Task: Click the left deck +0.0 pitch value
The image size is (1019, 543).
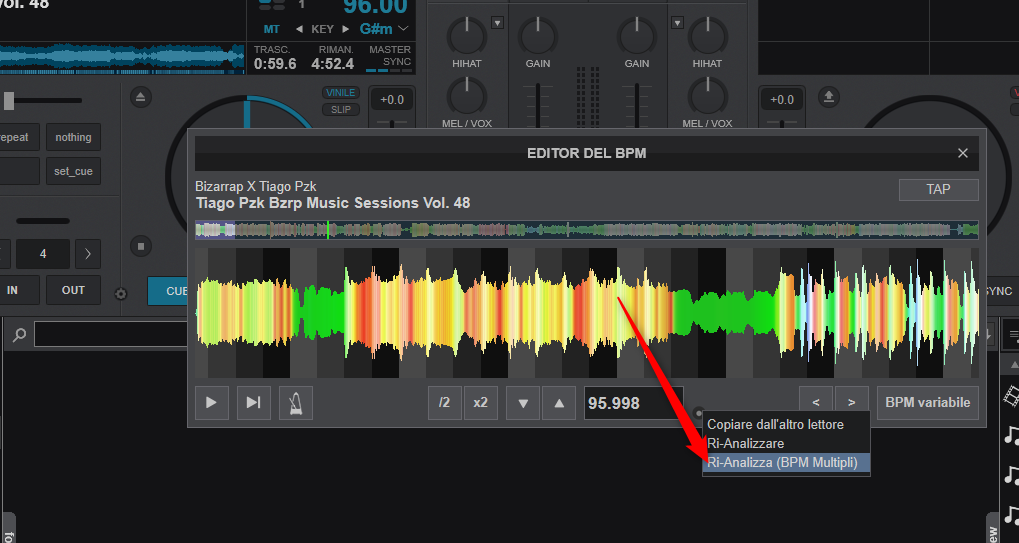Action: click(392, 100)
